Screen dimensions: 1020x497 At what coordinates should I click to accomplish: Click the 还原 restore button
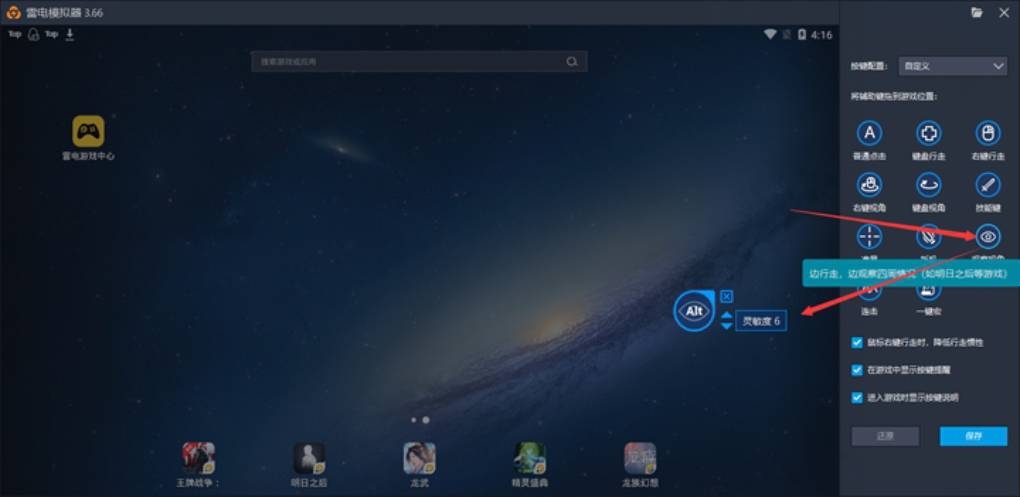tap(884, 436)
